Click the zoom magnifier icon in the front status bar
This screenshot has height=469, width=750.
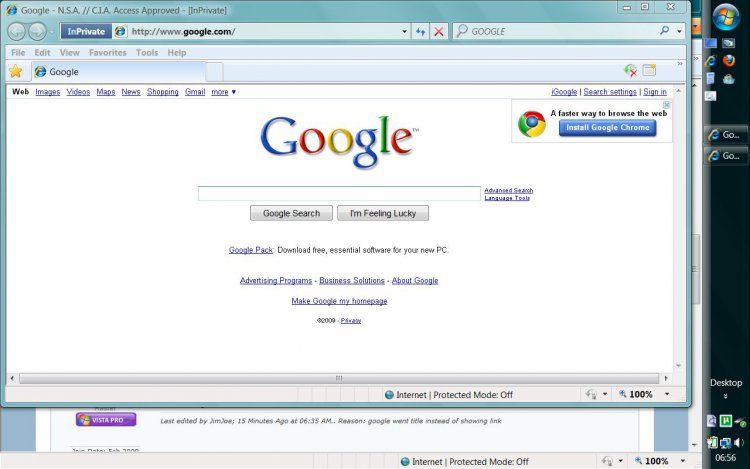[622, 394]
